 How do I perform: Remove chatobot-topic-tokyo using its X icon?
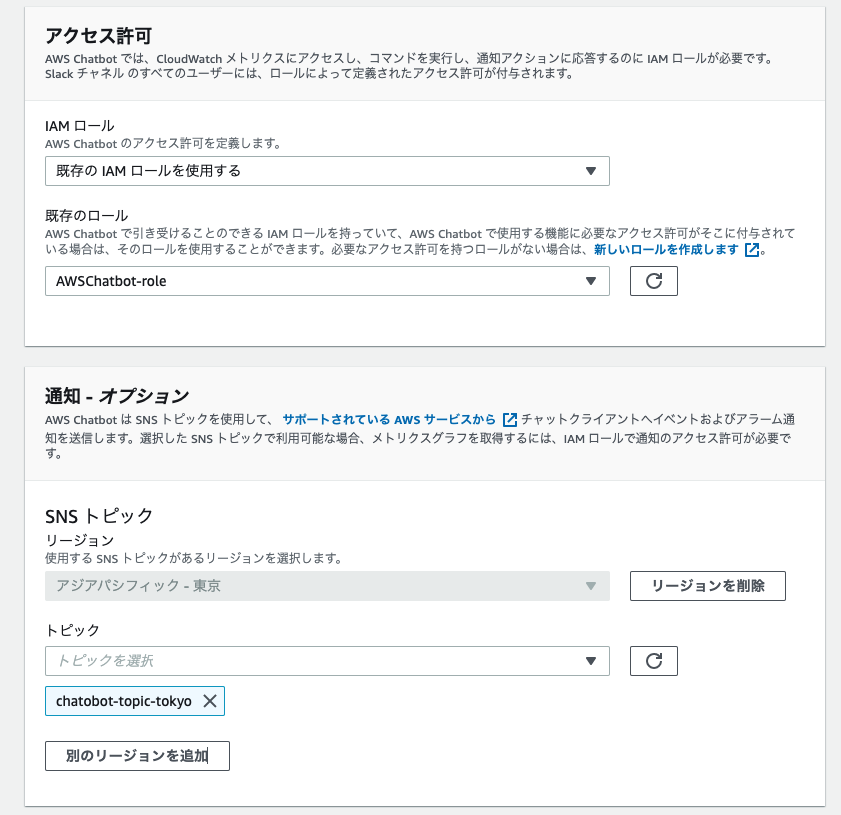click(209, 701)
